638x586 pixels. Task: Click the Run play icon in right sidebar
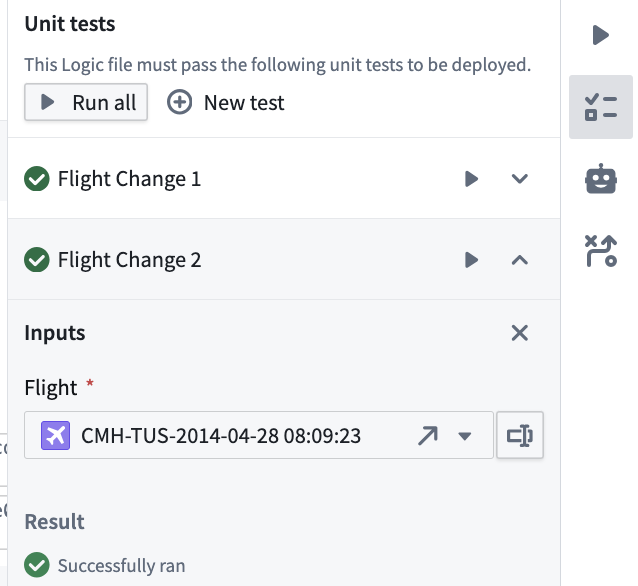point(601,35)
